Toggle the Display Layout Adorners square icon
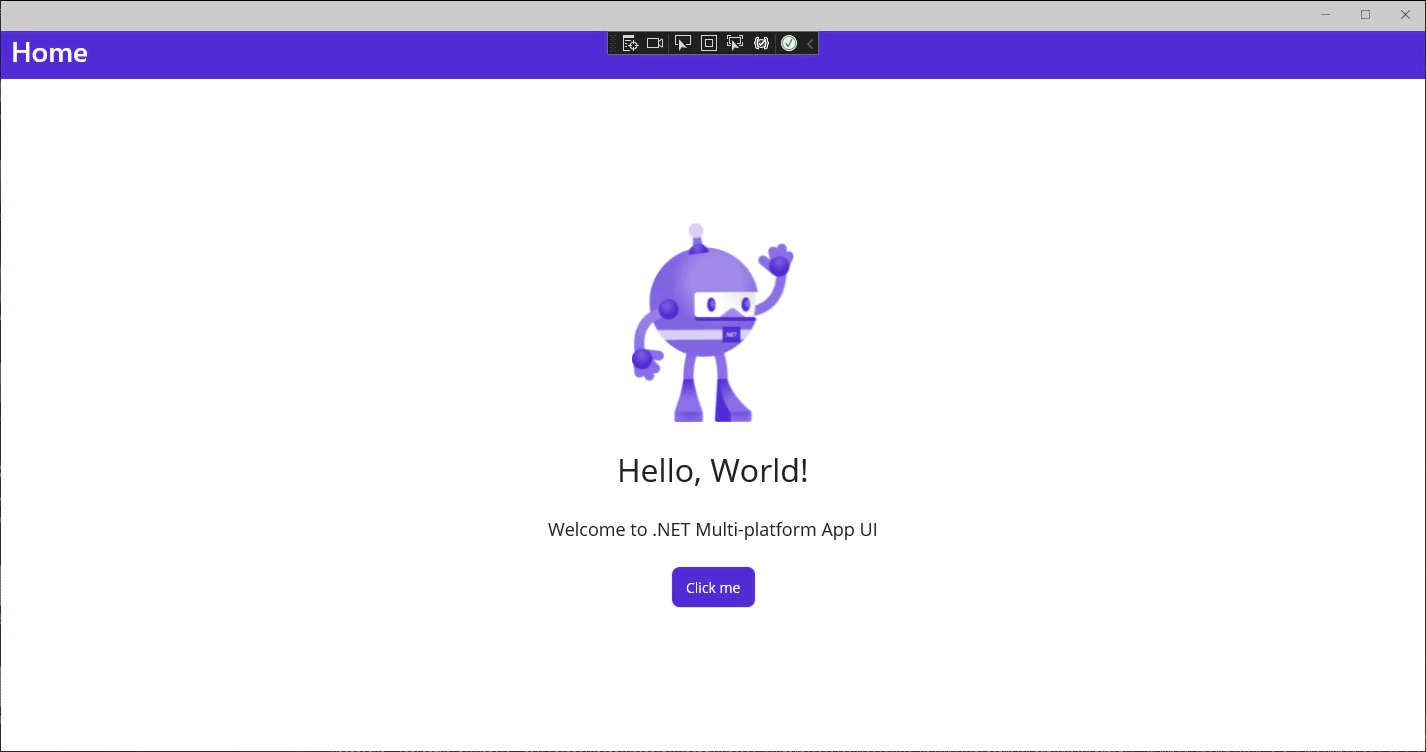 pyautogui.click(x=709, y=43)
